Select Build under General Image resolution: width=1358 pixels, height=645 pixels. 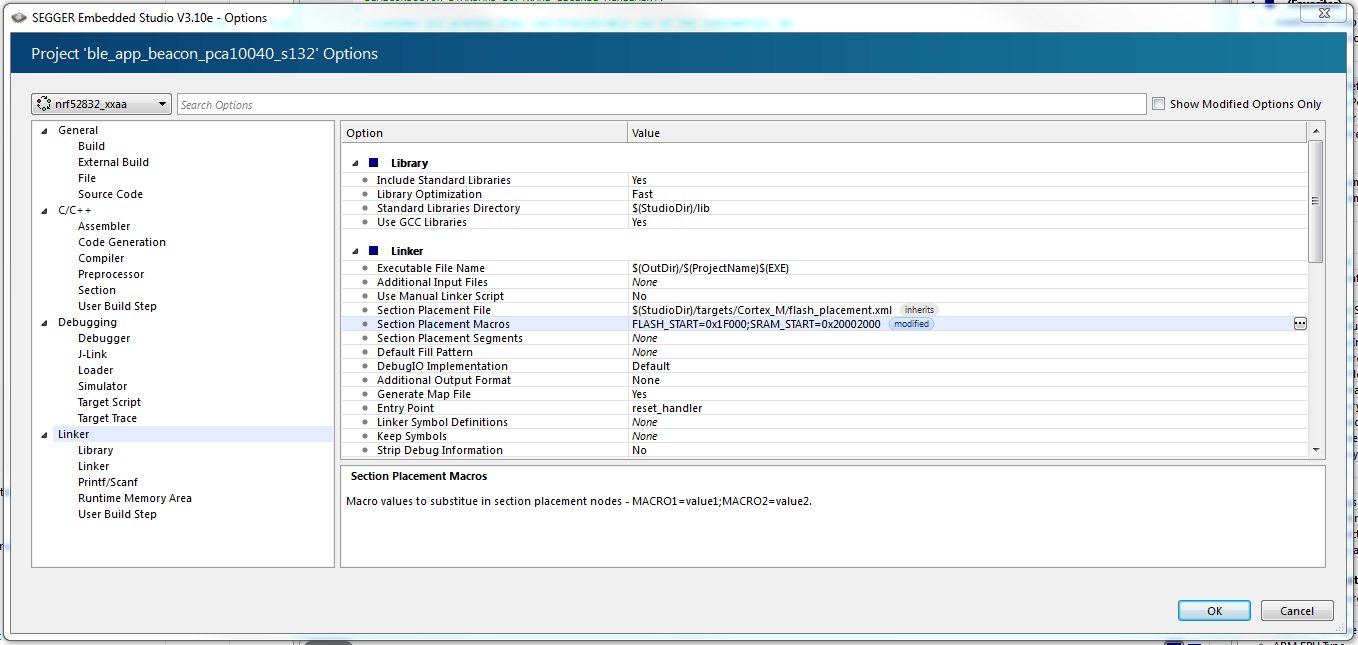pyautogui.click(x=91, y=146)
